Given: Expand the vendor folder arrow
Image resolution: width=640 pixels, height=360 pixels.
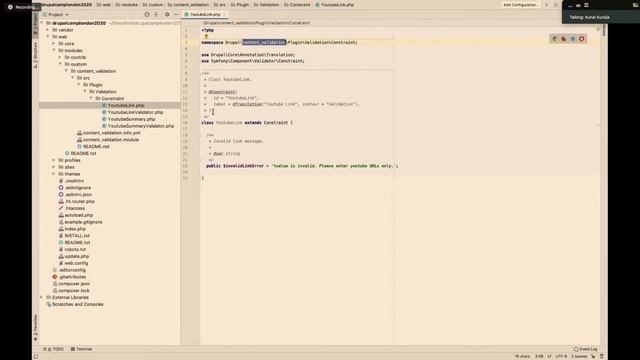Looking at the screenshot, I should coord(48,30).
